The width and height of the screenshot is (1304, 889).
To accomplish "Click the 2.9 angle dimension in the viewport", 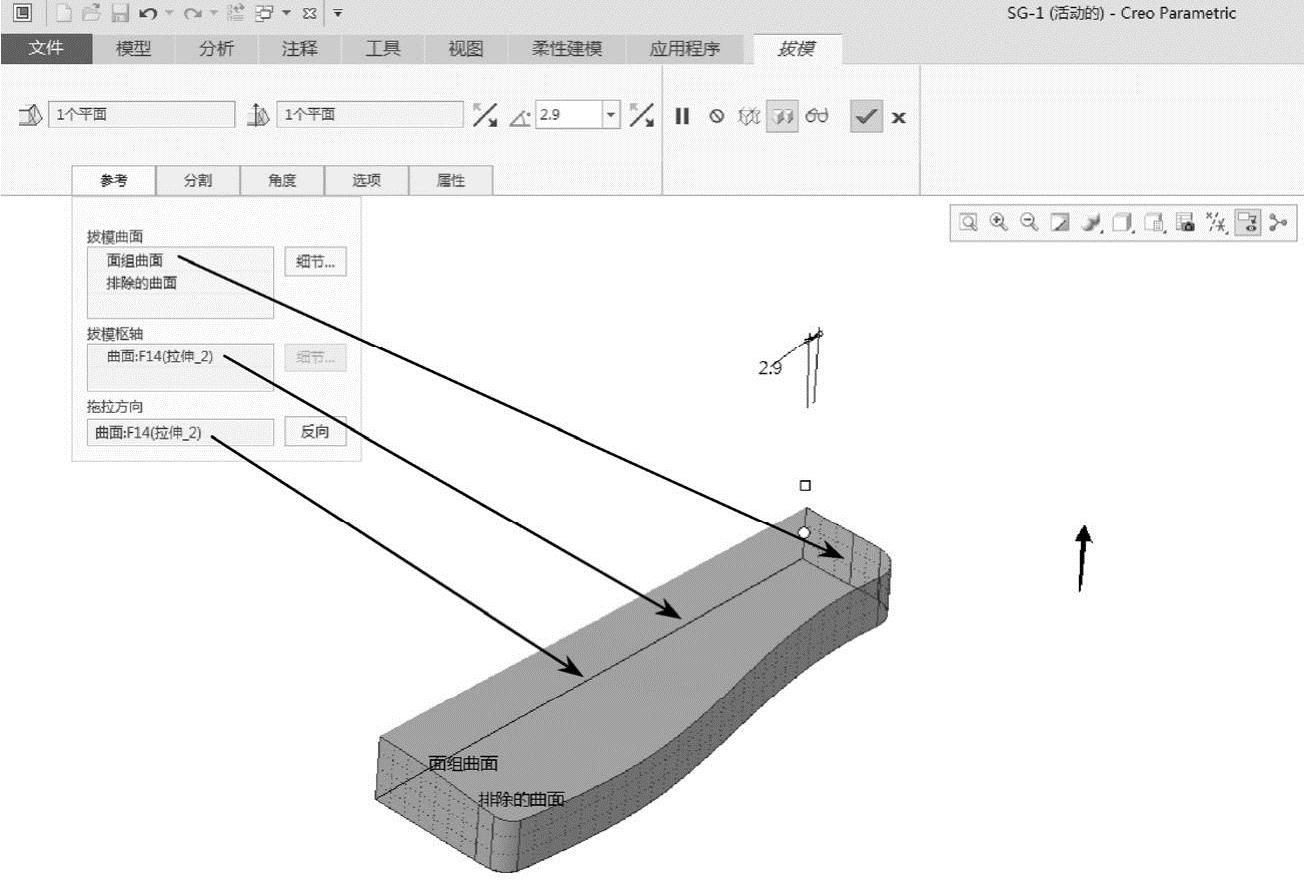I will pyautogui.click(x=769, y=367).
